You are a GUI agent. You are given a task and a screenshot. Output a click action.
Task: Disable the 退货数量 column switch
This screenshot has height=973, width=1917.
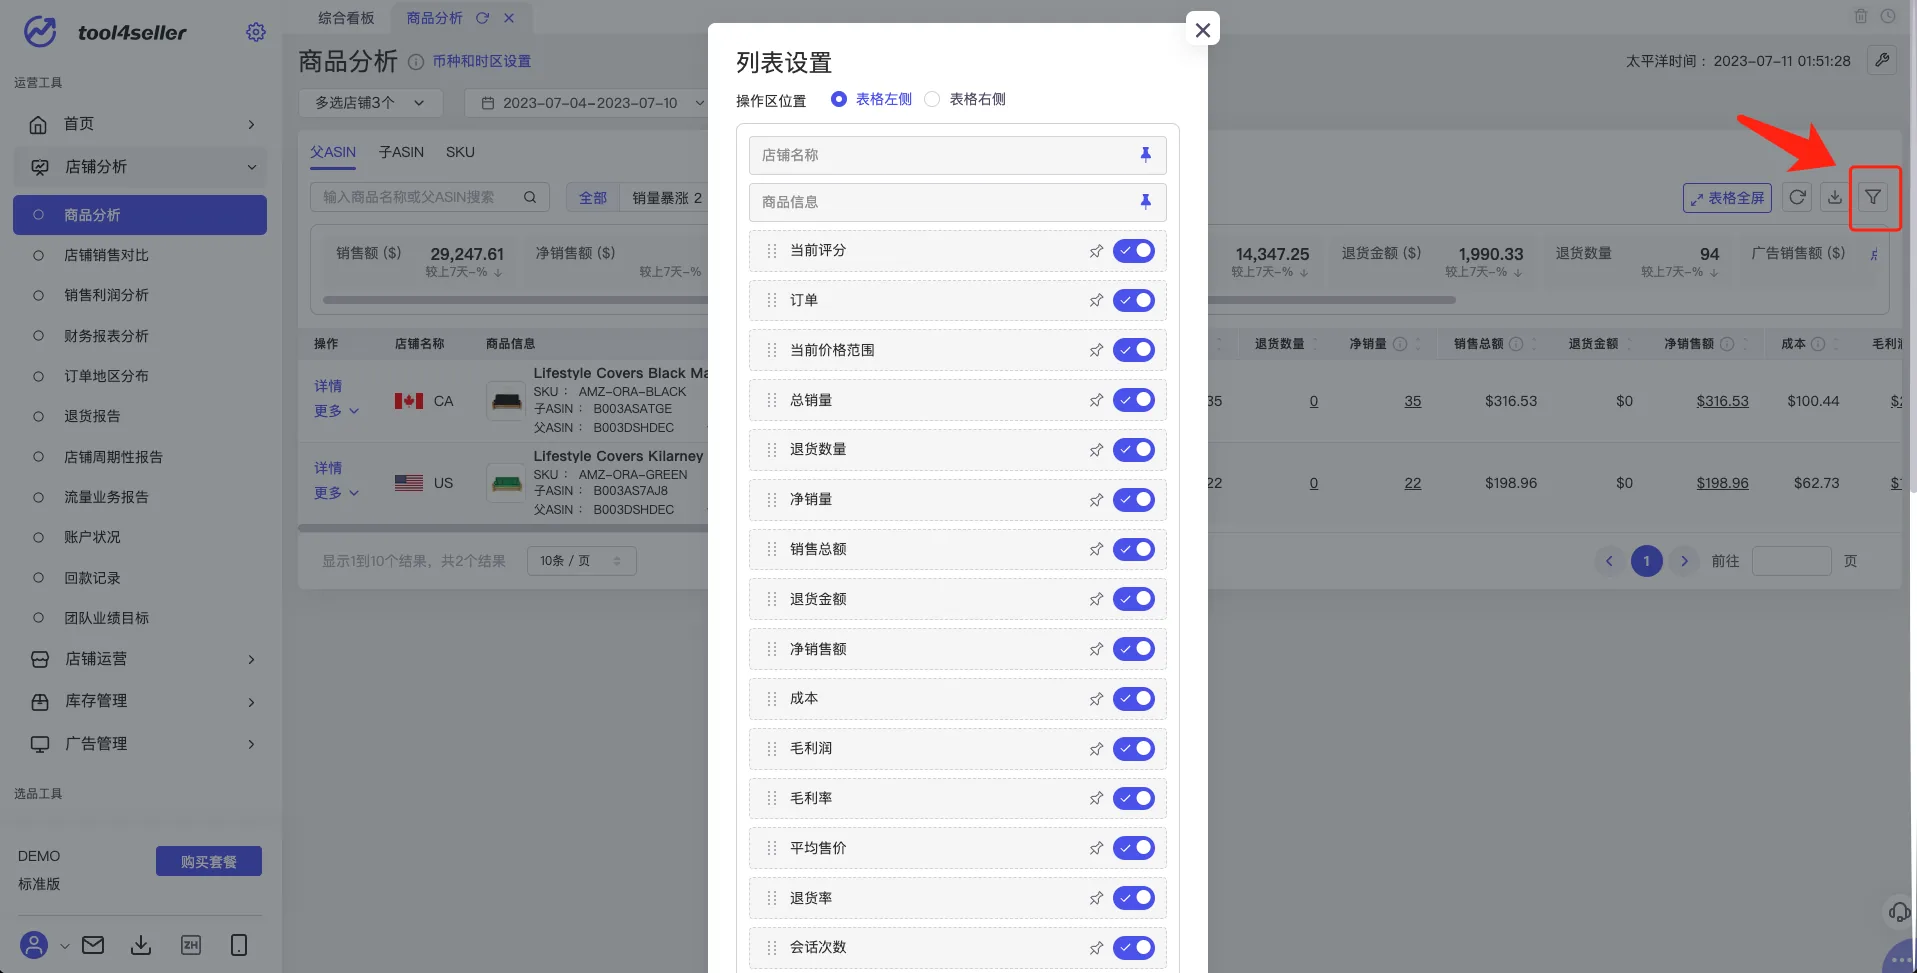coord(1134,450)
